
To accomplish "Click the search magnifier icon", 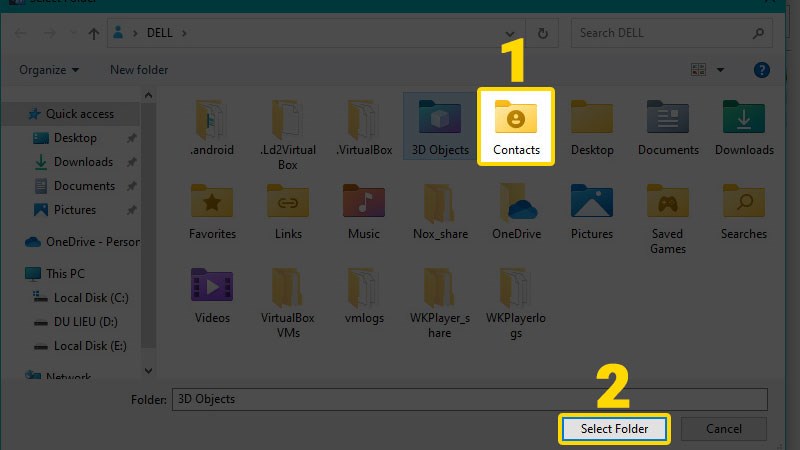I will [758, 33].
